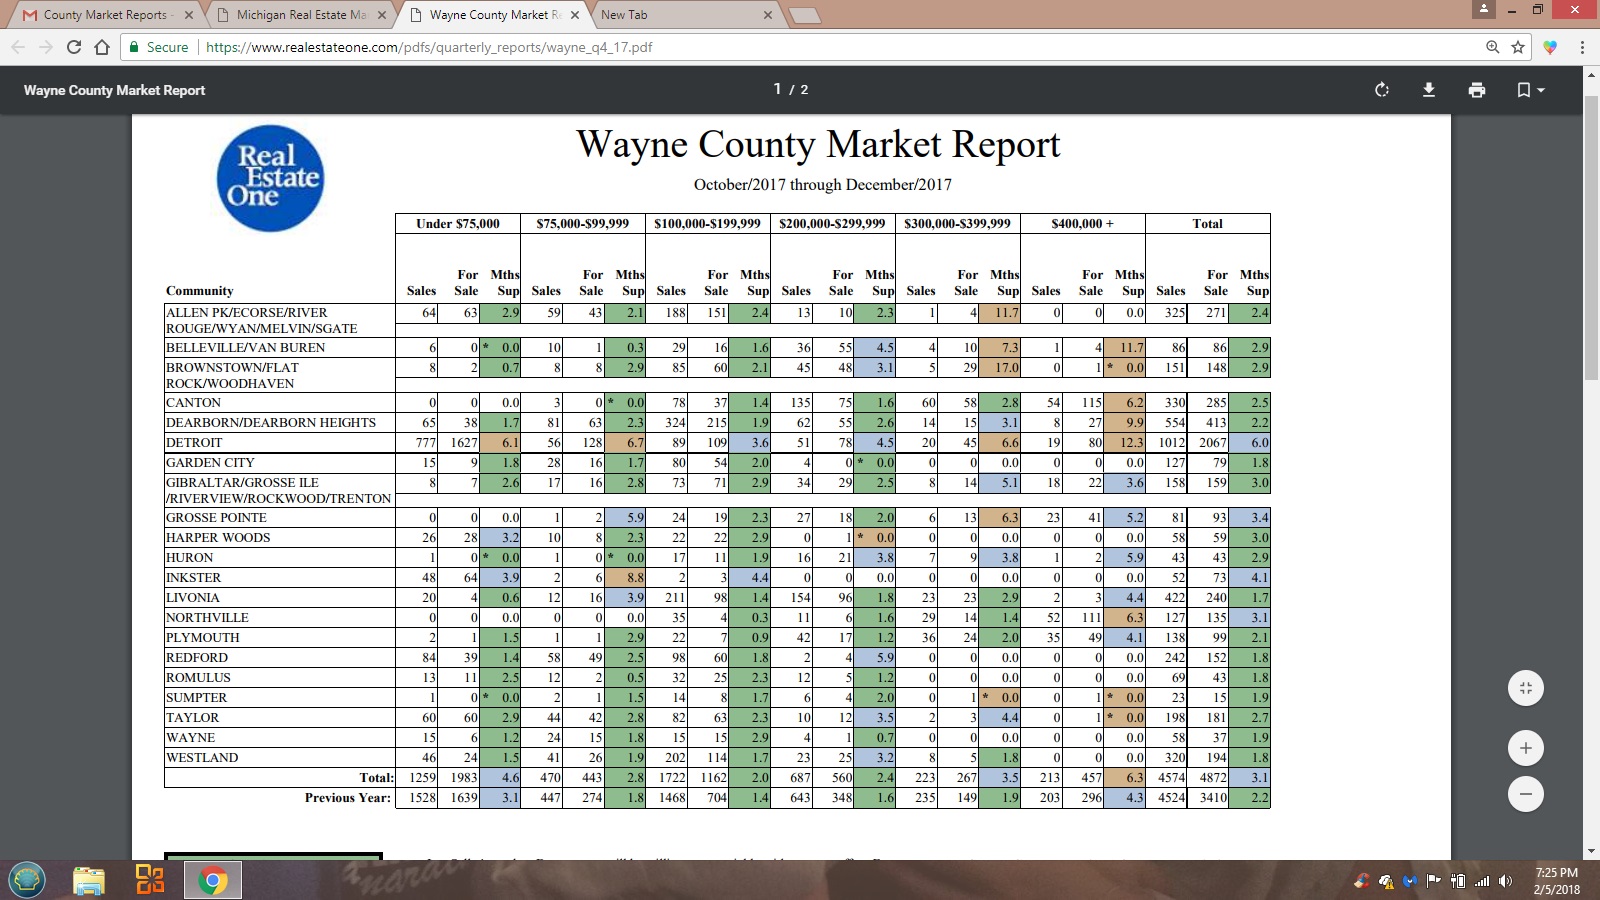
Task: Zoom out of the PDF
Action: coord(1525,795)
